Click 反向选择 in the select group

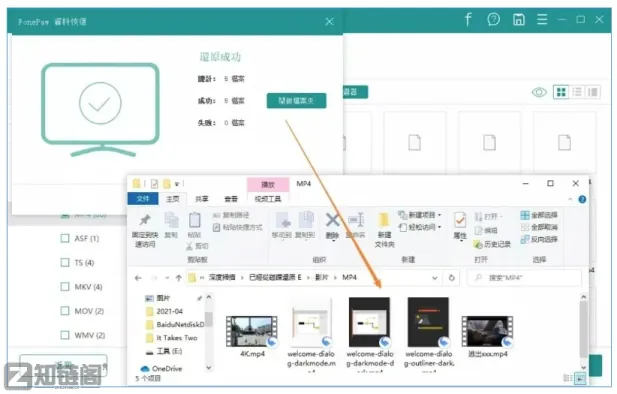(x=539, y=239)
